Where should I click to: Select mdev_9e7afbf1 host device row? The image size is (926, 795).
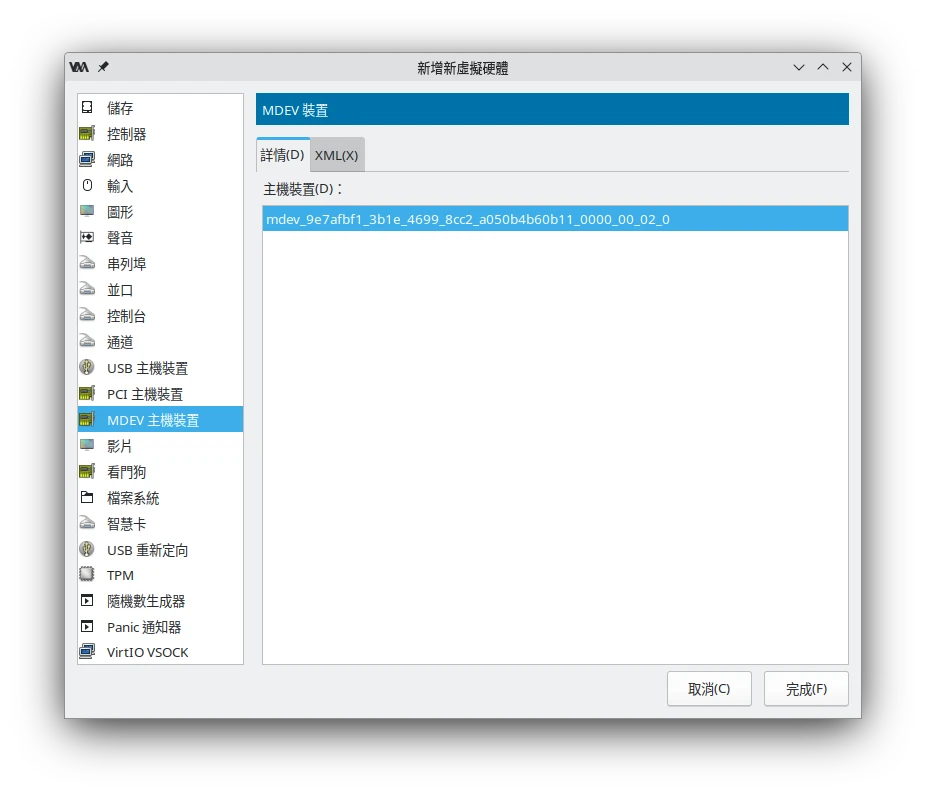555,219
